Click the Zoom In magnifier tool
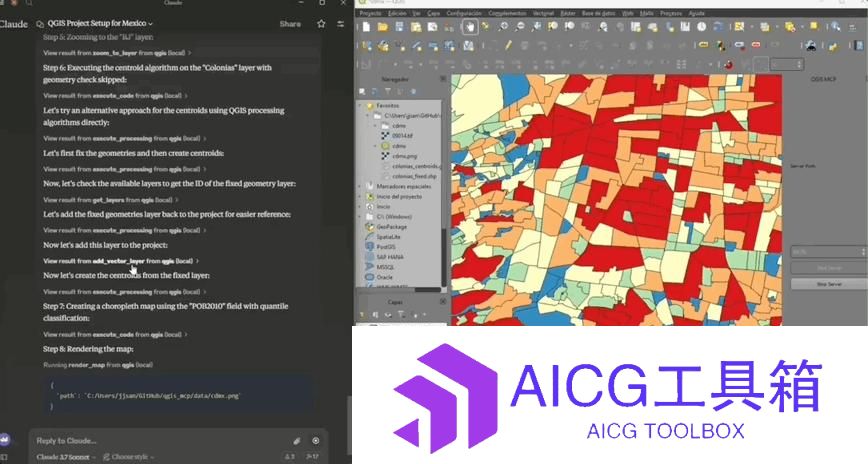The height and width of the screenshot is (464, 868). (x=503, y=27)
